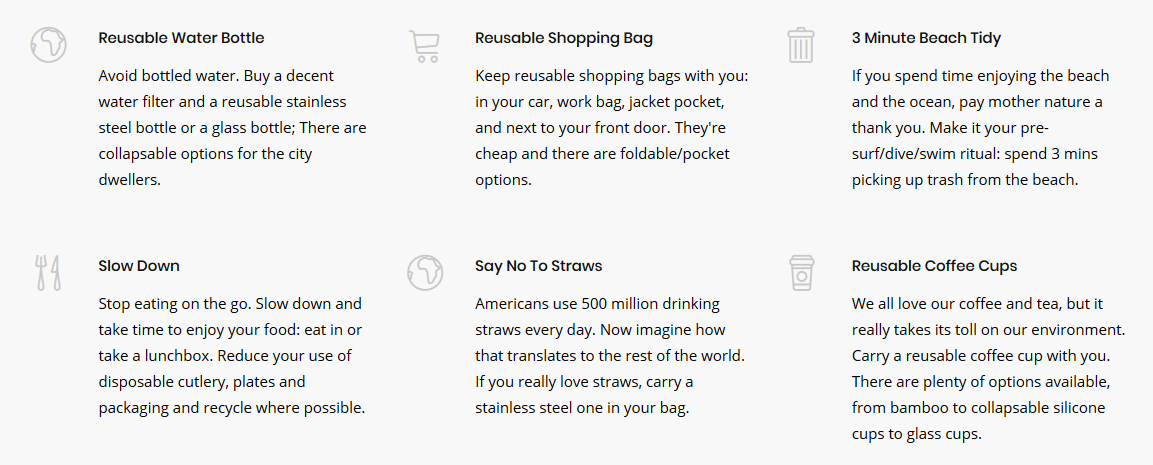Click the paragraph starting 'Stop eating on the go'
The width and height of the screenshot is (1153, 465).
click(x=232, y=356)
